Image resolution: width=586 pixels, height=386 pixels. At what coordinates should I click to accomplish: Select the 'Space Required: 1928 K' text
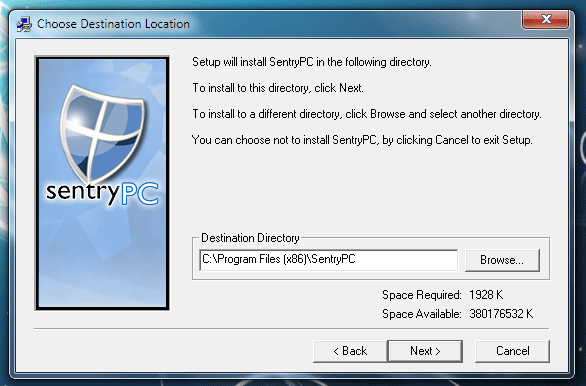[x=442, y=295]
